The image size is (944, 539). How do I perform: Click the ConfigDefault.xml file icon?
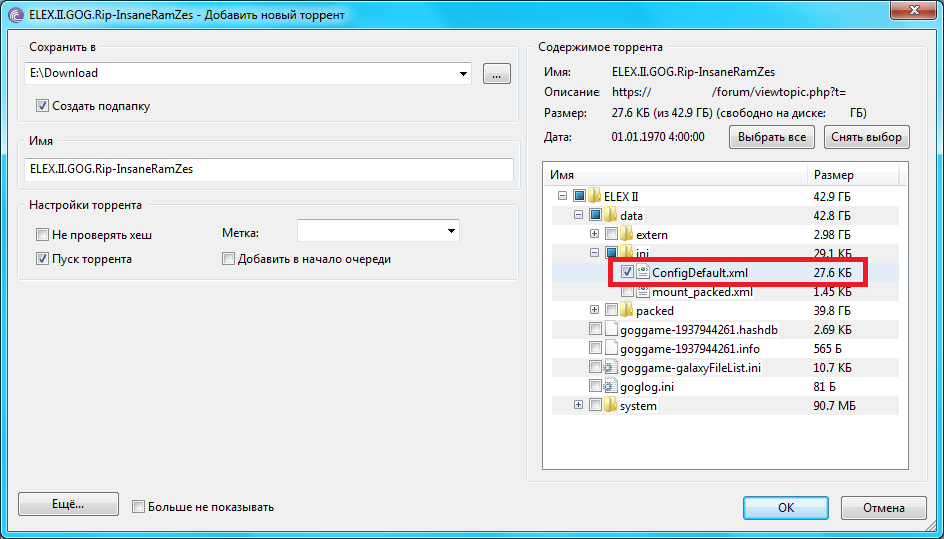[643, 272]
